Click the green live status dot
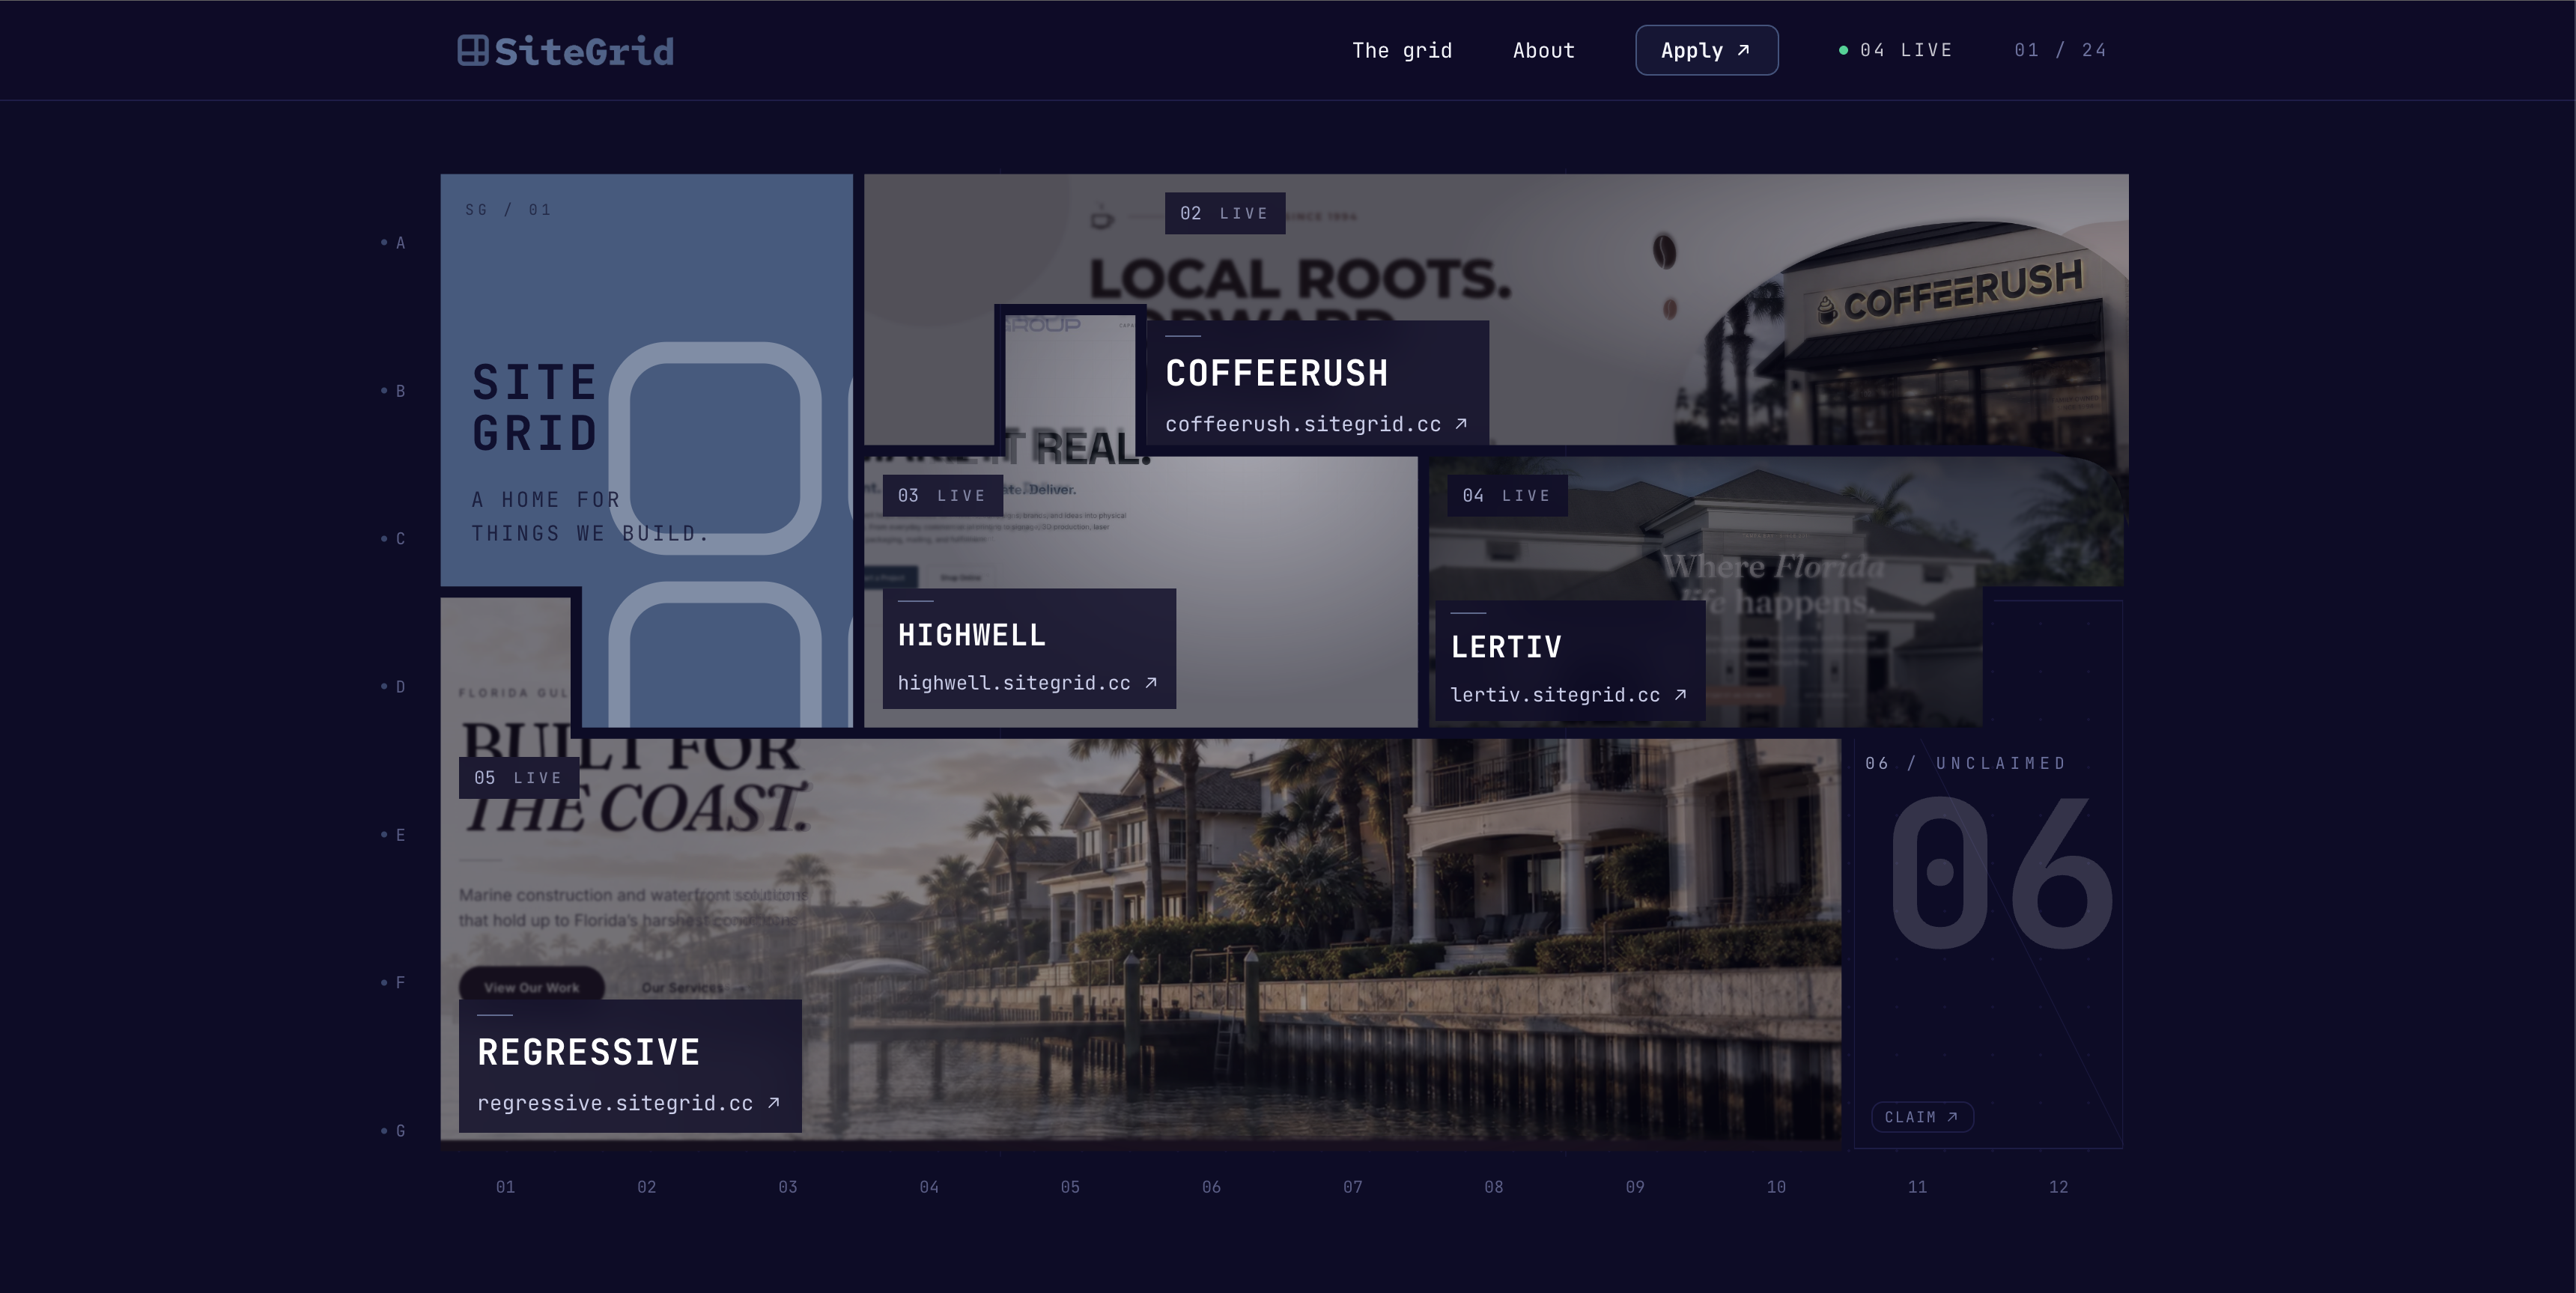Viewport: 2576px width, 1293px height. coord(1843,50)
